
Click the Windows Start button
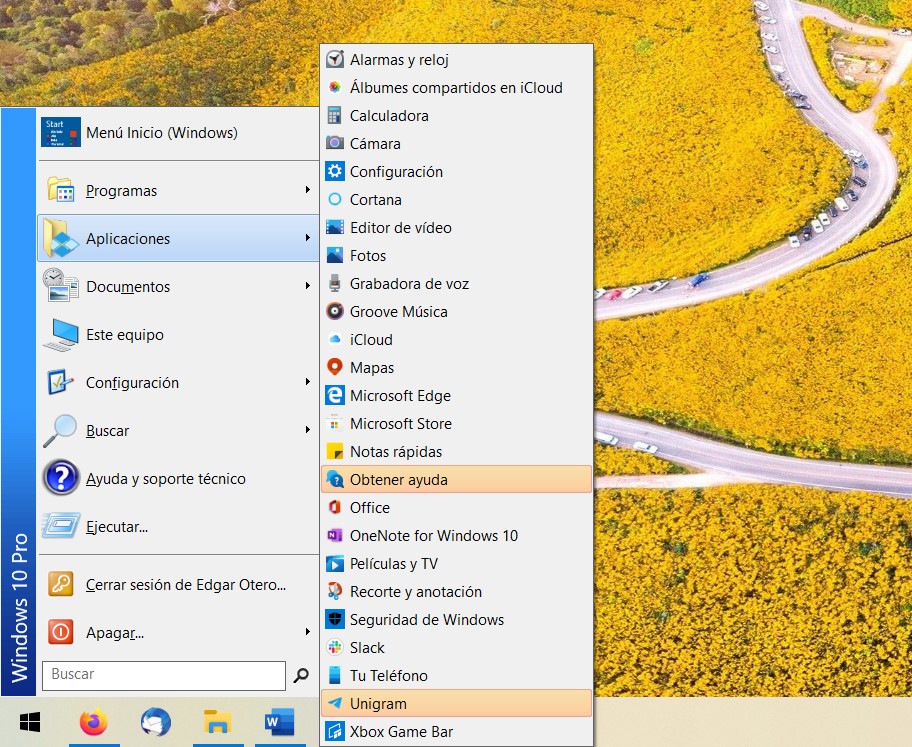pyautogui.click(x=30, y=722)
